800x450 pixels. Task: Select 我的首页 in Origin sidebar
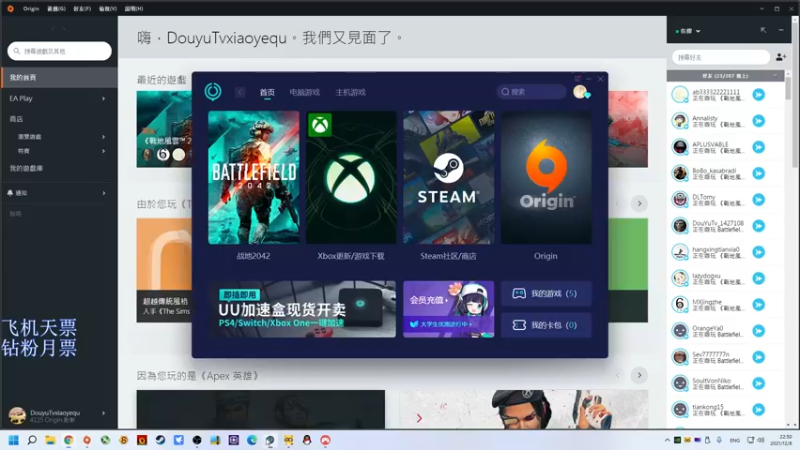59,78
